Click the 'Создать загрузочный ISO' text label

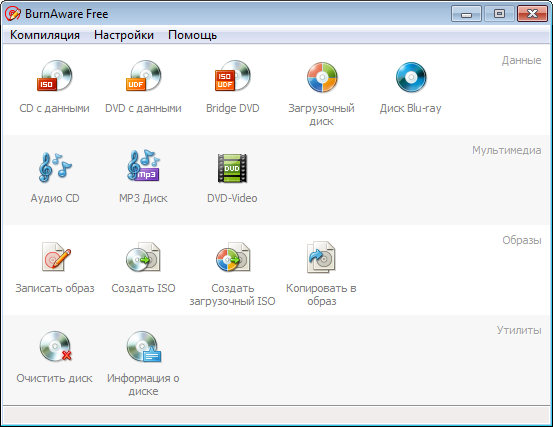[232, 294]
